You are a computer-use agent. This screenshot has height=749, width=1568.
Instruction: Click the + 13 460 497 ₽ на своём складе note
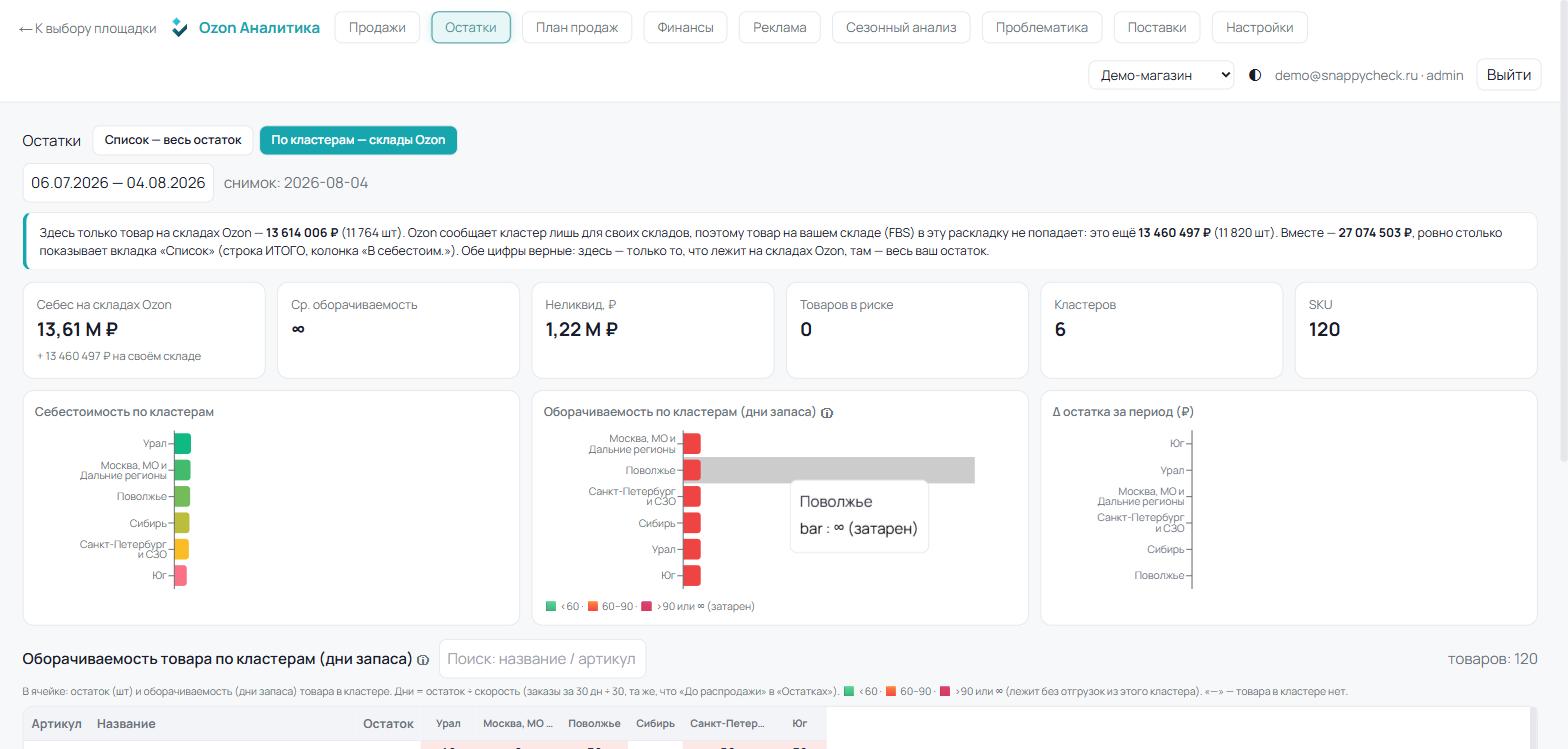(119, 356)
